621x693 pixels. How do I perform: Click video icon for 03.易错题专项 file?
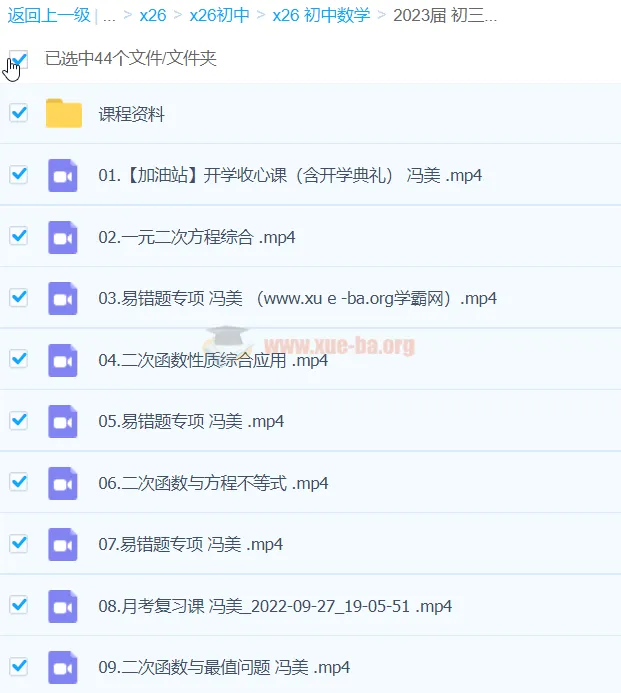(x=63, y=298)
